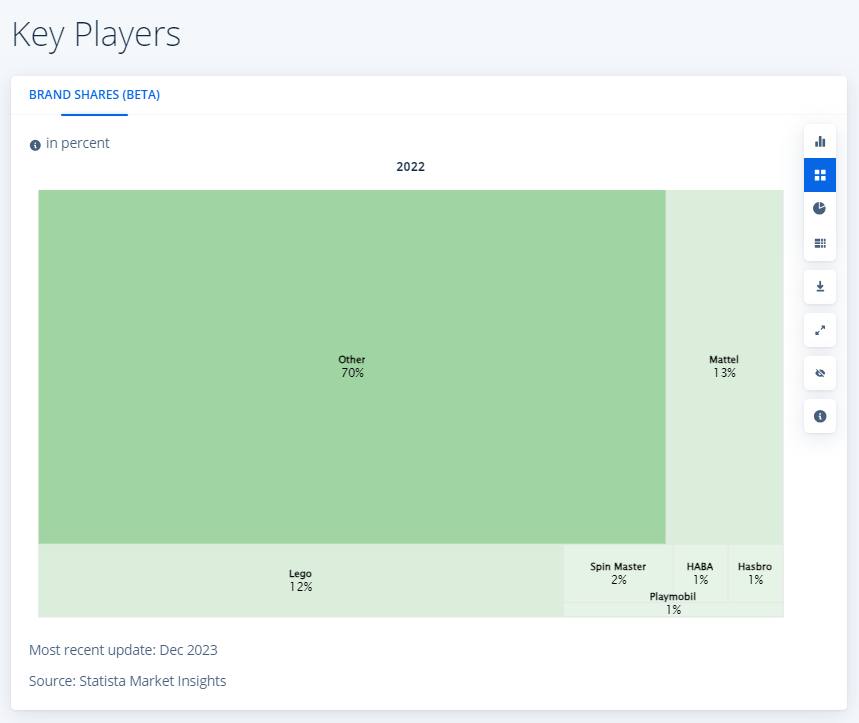
Task: Click the Spin Master 2% block
Action: coord(618,573)
